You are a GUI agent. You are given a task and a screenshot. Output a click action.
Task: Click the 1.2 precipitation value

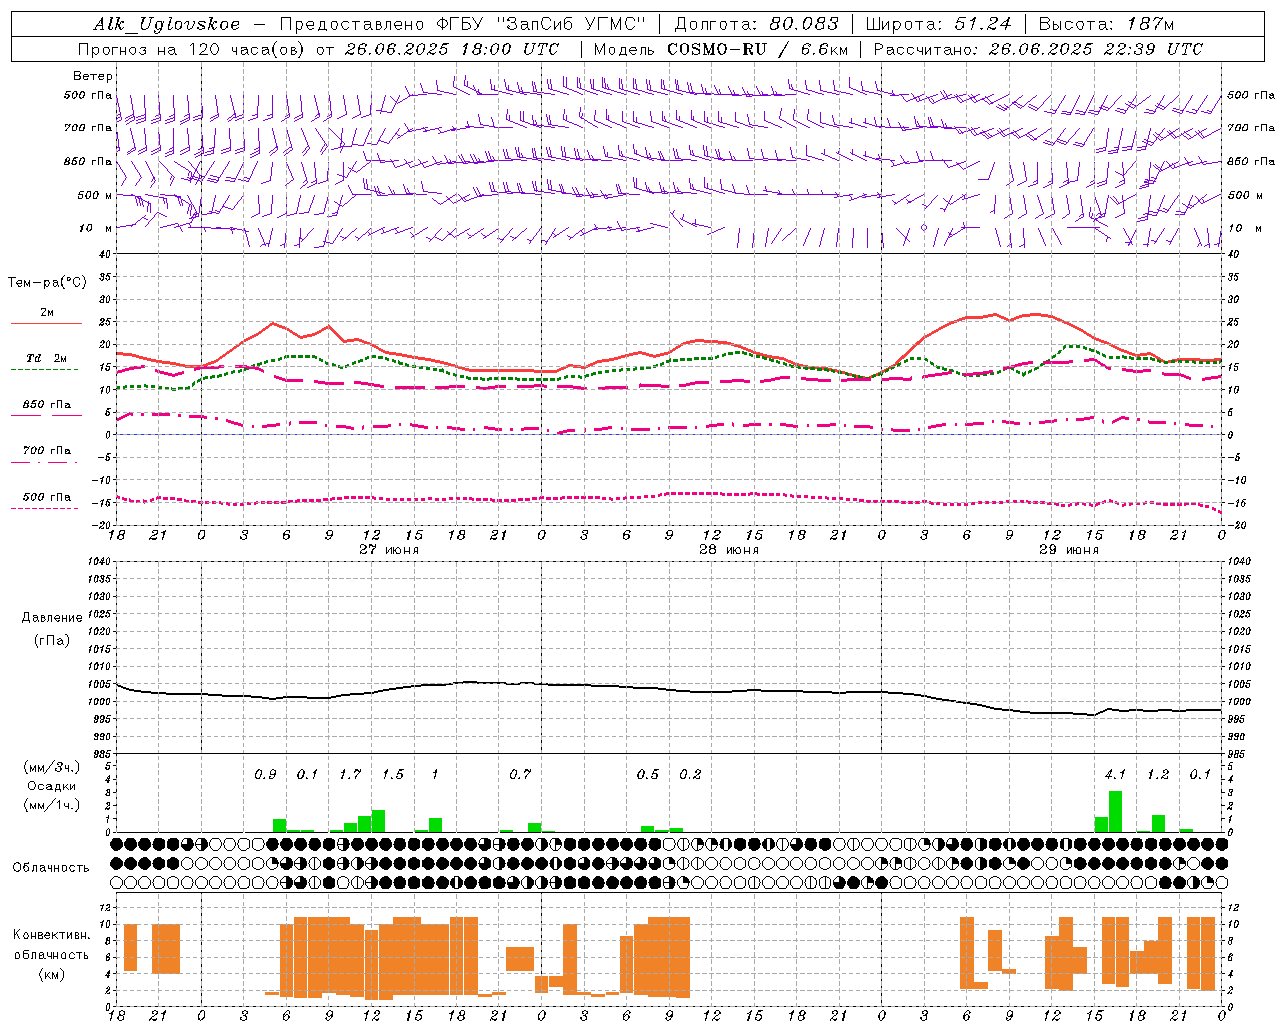[x=1158, y=775]
